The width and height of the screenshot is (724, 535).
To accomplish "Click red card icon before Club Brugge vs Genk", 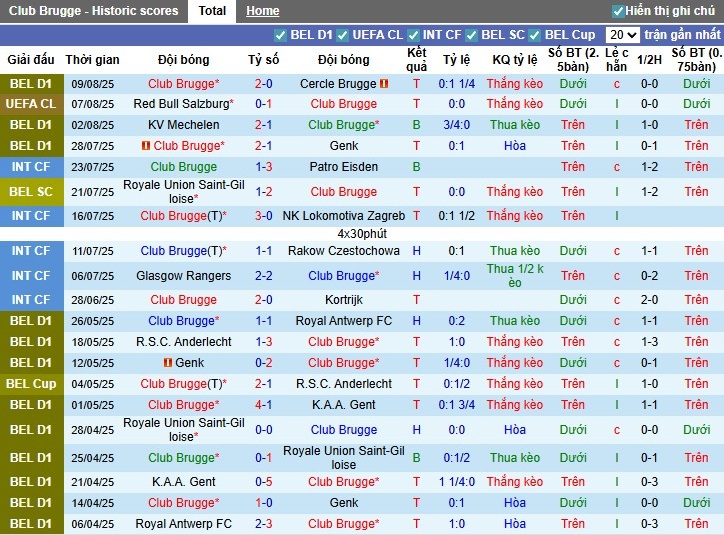I will tap(146, 146).
